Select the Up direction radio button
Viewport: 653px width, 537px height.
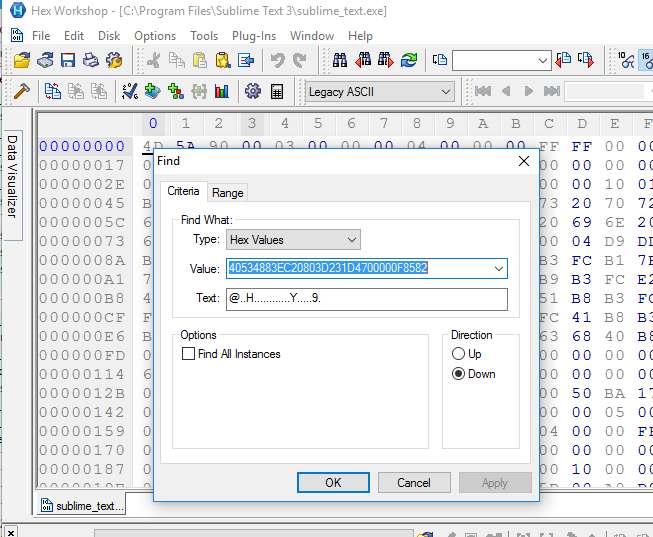[458, 354]
